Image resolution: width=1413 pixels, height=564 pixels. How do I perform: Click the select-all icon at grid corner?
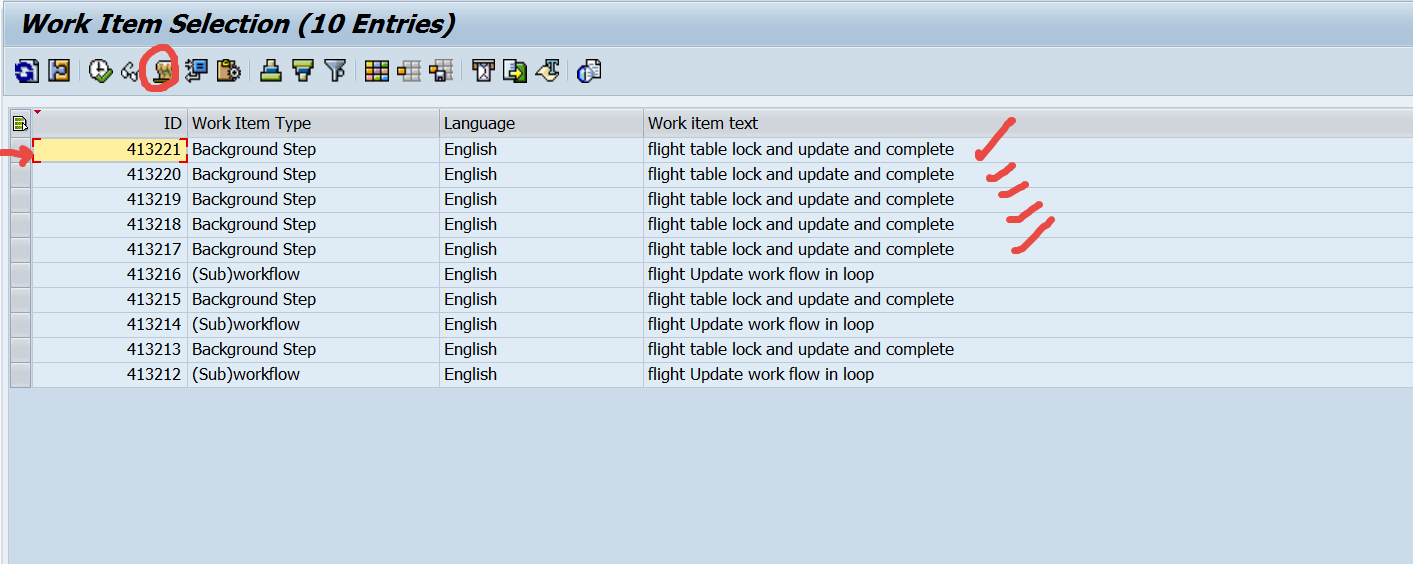point(20,123)
